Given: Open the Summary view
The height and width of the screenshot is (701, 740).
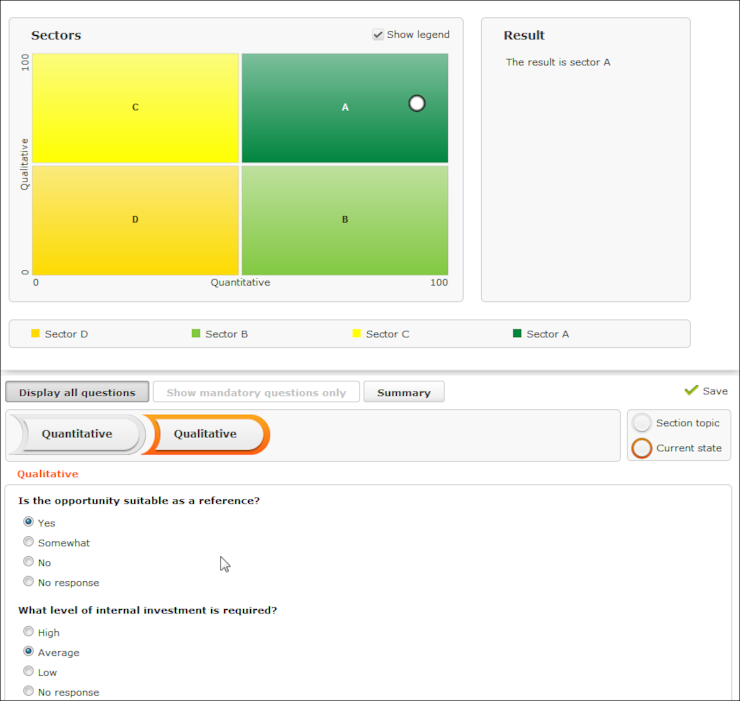Looking at the screenshot, I should 404,392.
